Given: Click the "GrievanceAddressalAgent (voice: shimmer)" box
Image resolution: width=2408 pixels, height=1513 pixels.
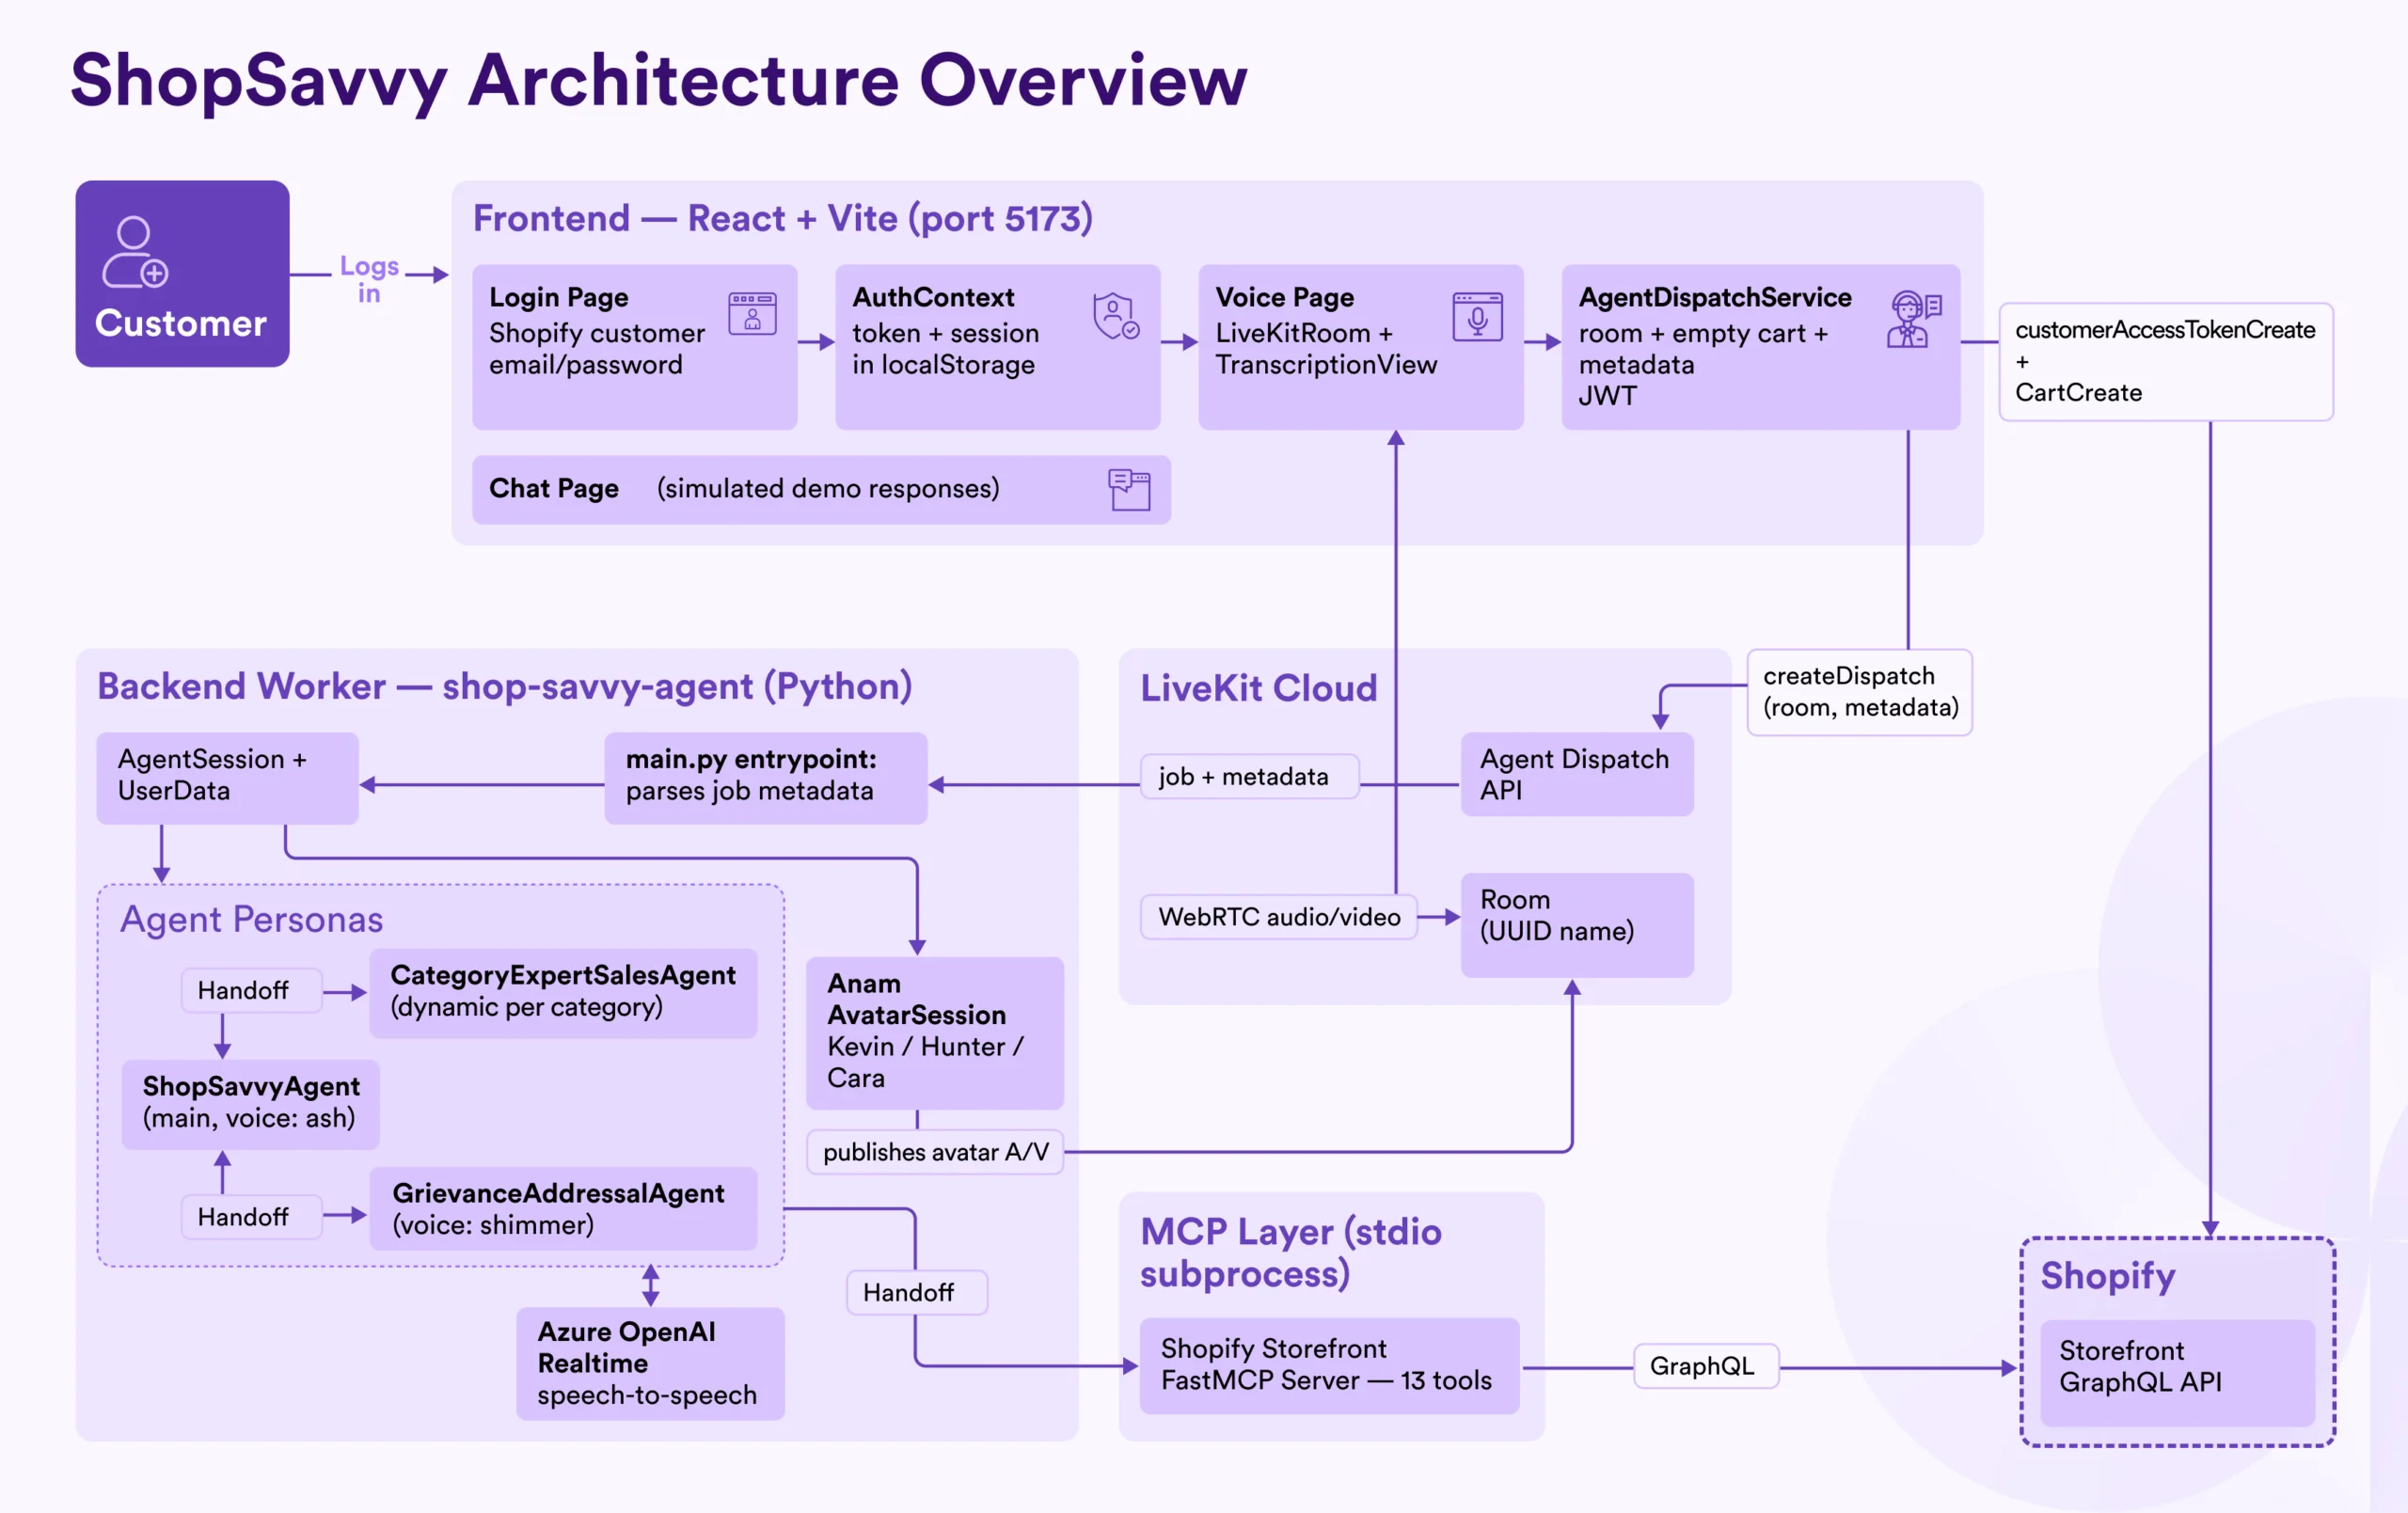Looking at the screenshot, I should click(x=563, y=1208).
